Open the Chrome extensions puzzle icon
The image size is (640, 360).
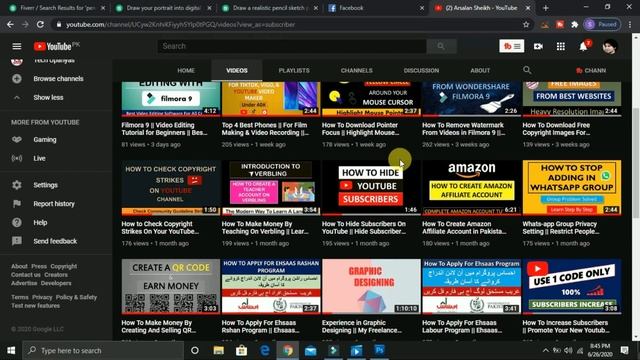pos(575,24)
